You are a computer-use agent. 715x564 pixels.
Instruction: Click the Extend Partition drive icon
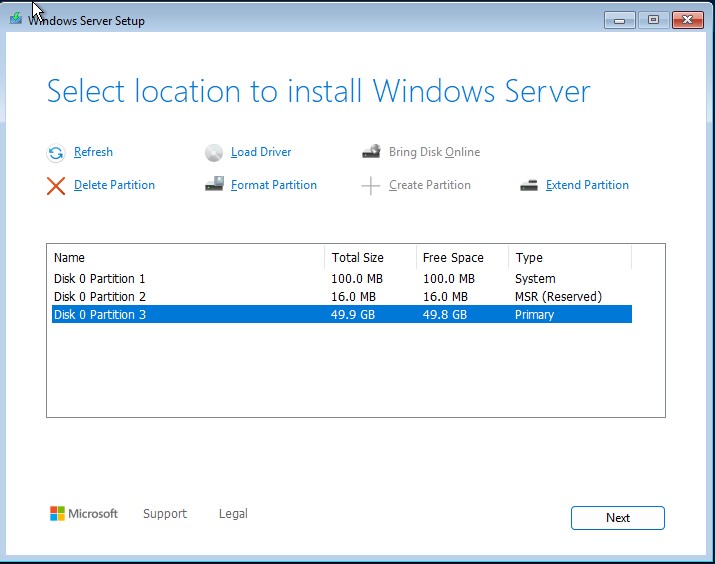[x=529, y=185]
